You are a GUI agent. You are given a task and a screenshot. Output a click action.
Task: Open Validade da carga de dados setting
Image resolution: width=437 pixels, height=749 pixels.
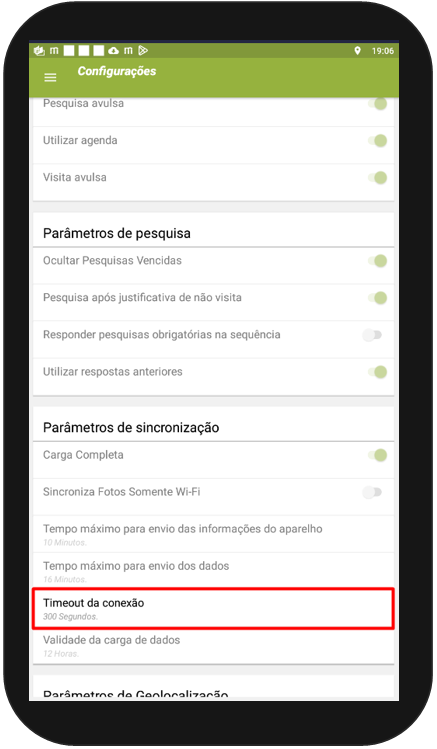pyautogui.click(x=213, y=646)
